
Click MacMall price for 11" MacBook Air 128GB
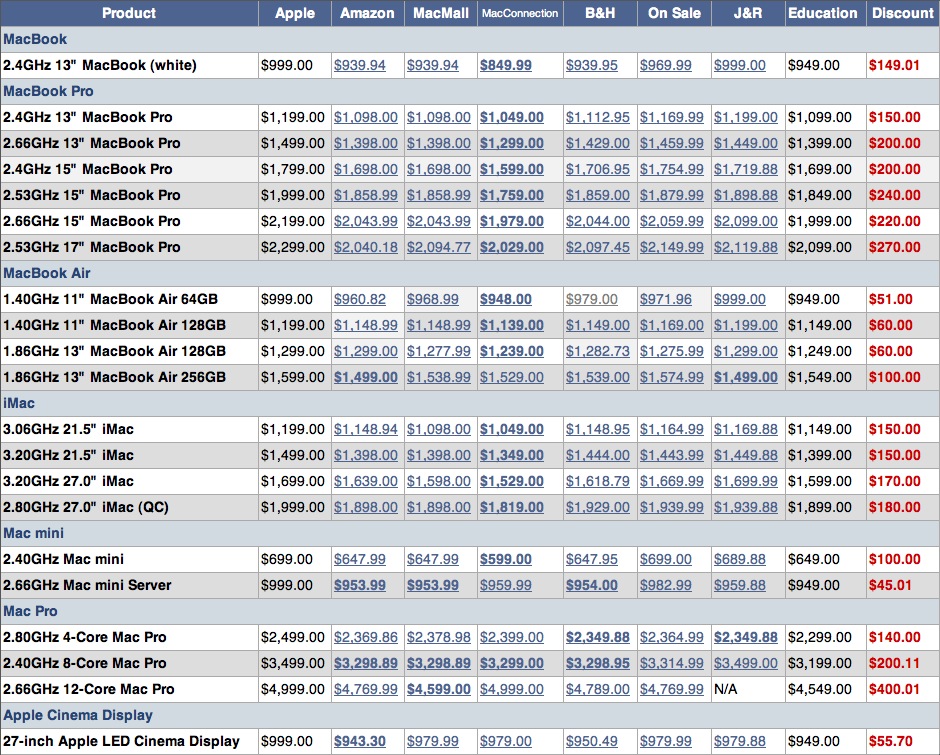(x=439, y=326)
